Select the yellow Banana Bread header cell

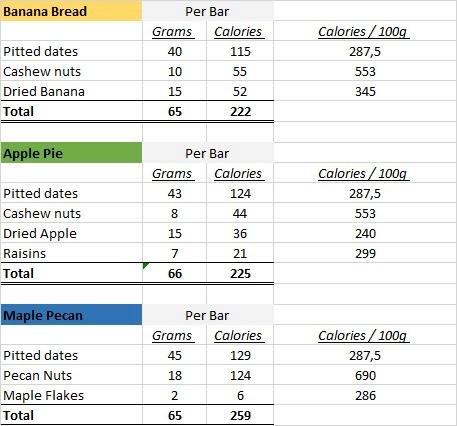71,11
